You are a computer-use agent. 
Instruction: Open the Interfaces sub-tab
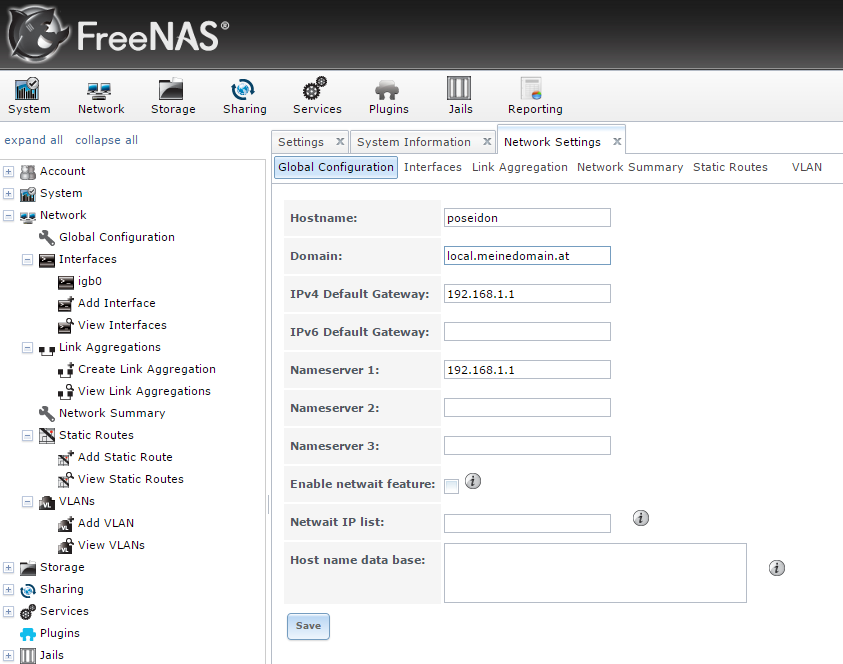pos(433,167)
